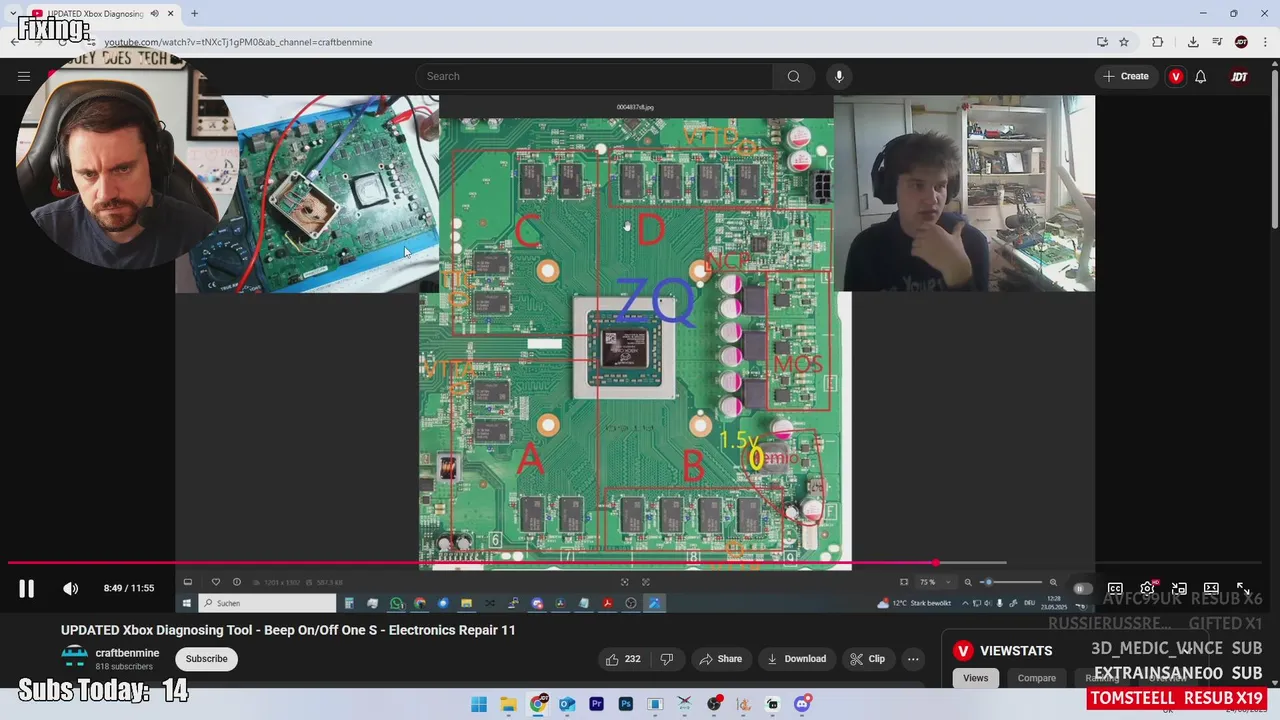The height and width of the screenshot is (720, 1280).
Task: Start voice search with the microphone
Action: [x=839, y=76]
